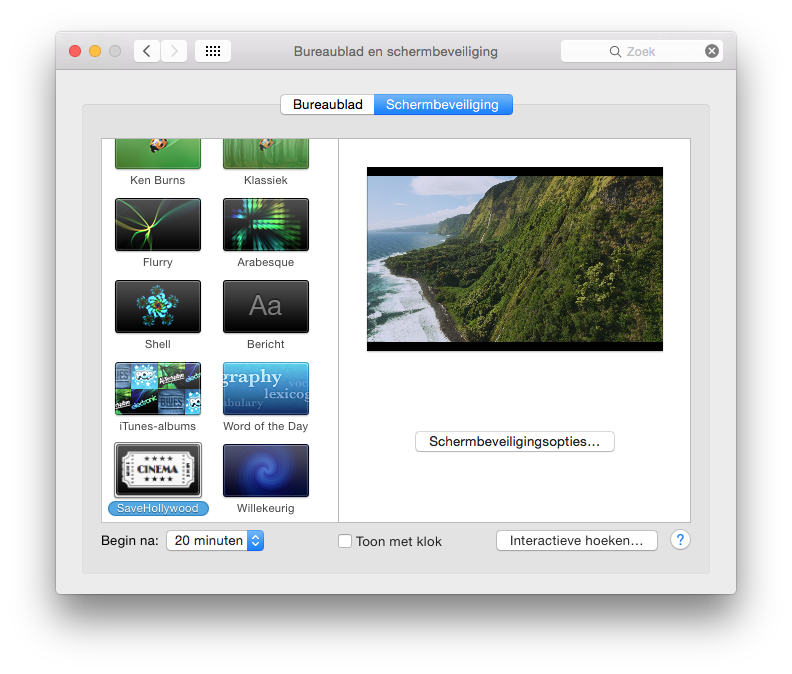The image size is (792, 674).
Task: Click the Interactieve hoeken button
Action: (x=576, y=540)
